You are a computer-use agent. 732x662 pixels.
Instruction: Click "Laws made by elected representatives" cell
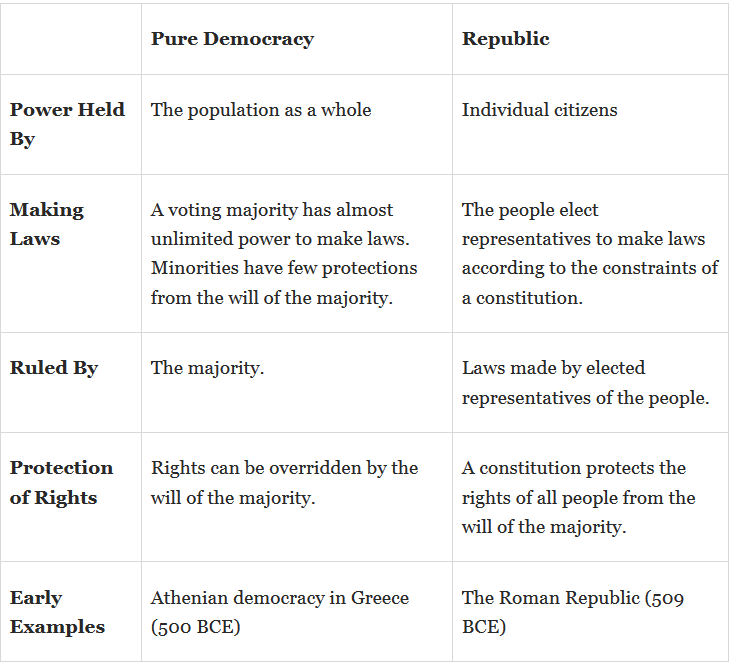point(585,382)
